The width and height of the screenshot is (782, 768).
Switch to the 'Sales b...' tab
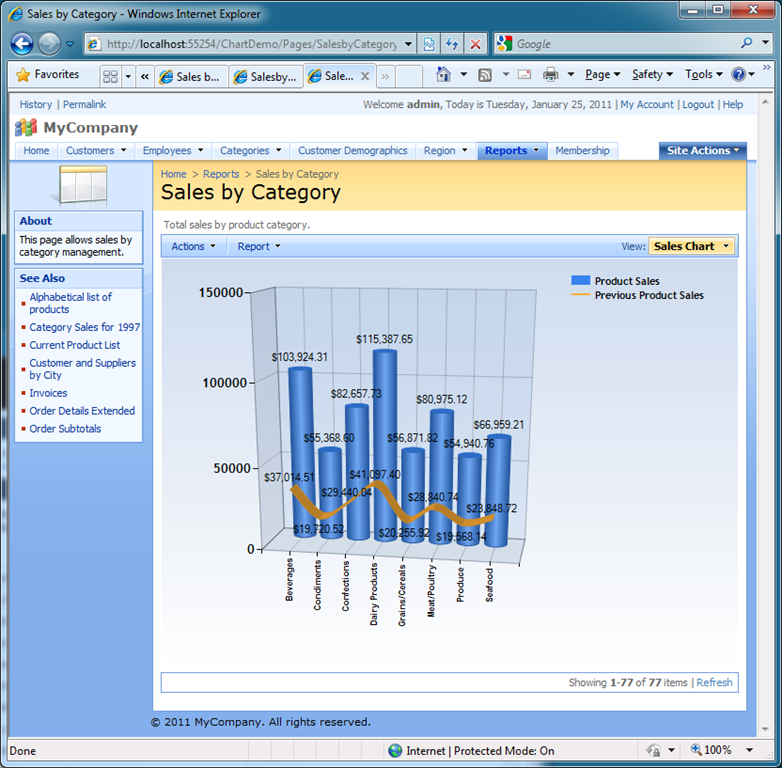pyautogui.click(x=192, y=77)
